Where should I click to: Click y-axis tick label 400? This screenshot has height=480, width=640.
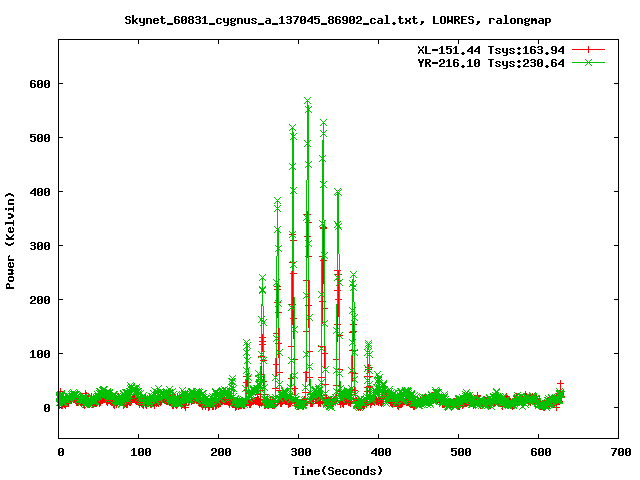tap(40, 192)
